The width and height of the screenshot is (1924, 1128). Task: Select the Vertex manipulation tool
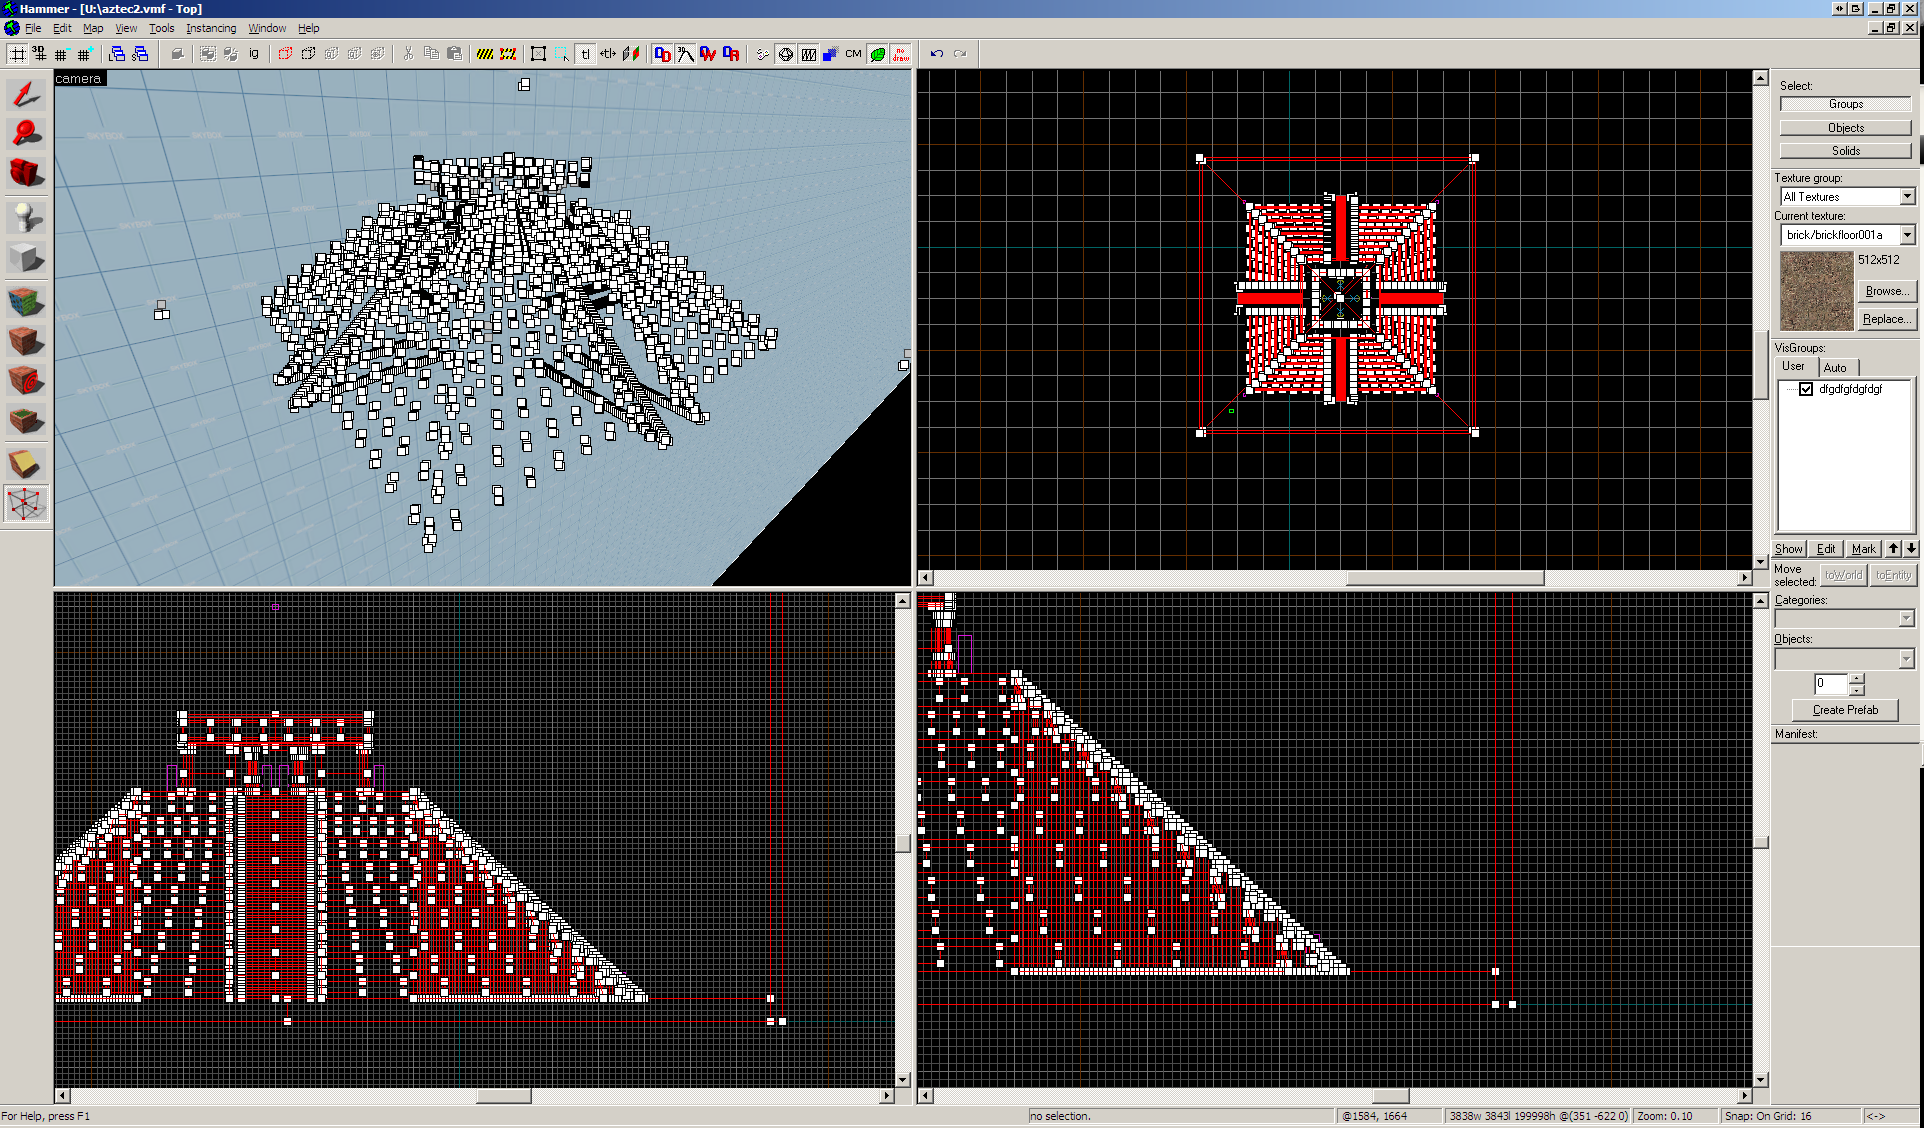[x=26, y=504]
